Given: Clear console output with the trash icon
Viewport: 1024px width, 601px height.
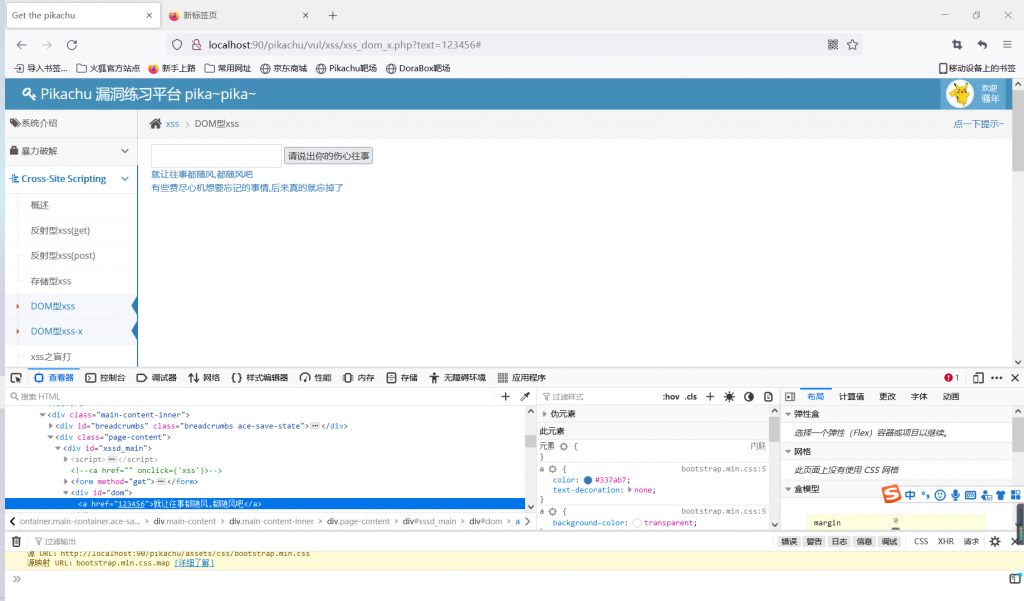Looking at the screenshot, I should (x=16, y=541).
